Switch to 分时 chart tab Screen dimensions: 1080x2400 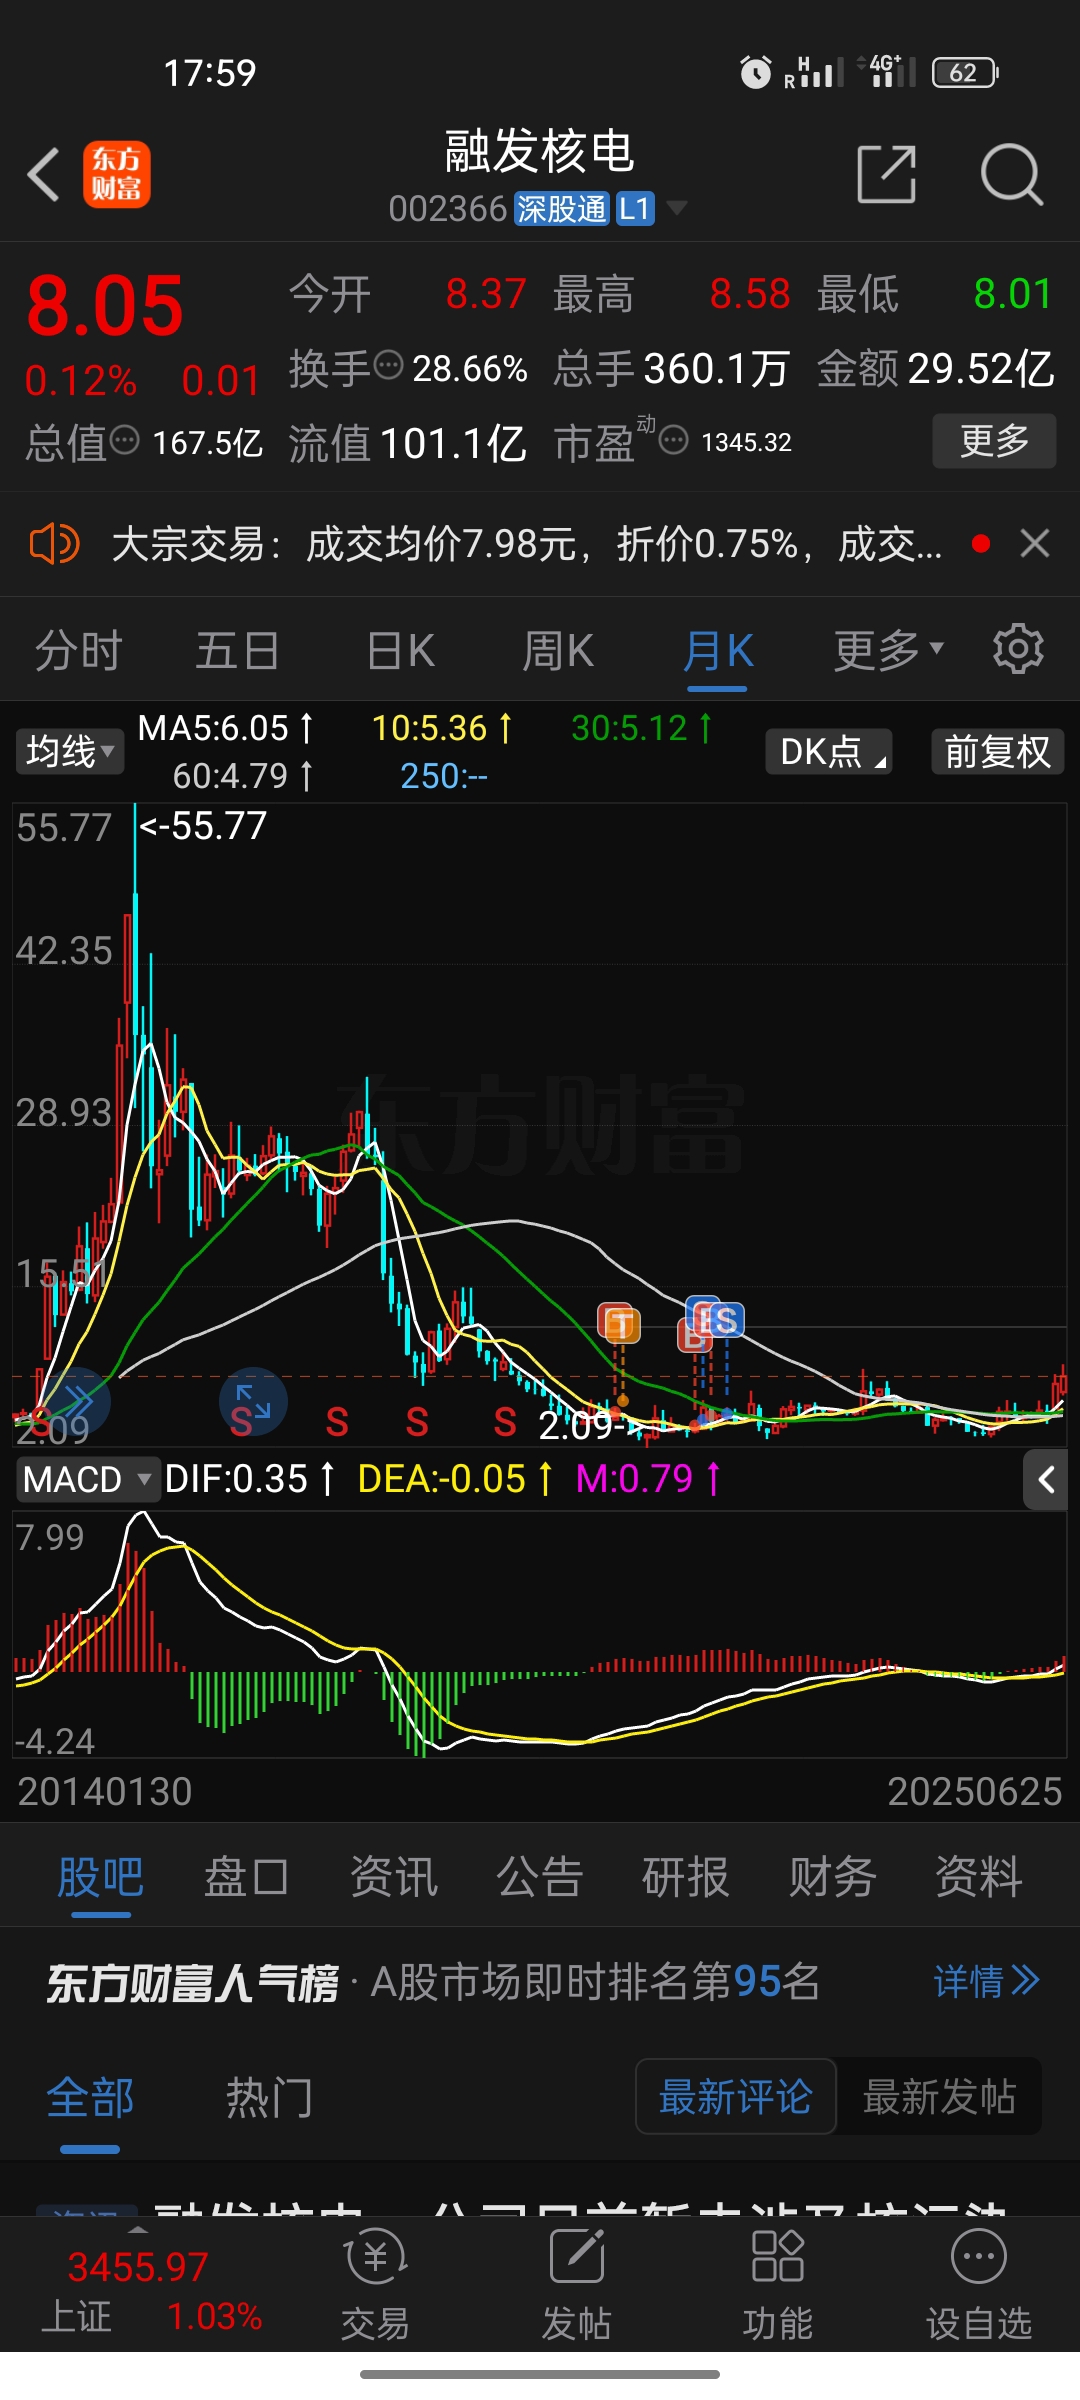pyautogui.click(x=78, y=651)
